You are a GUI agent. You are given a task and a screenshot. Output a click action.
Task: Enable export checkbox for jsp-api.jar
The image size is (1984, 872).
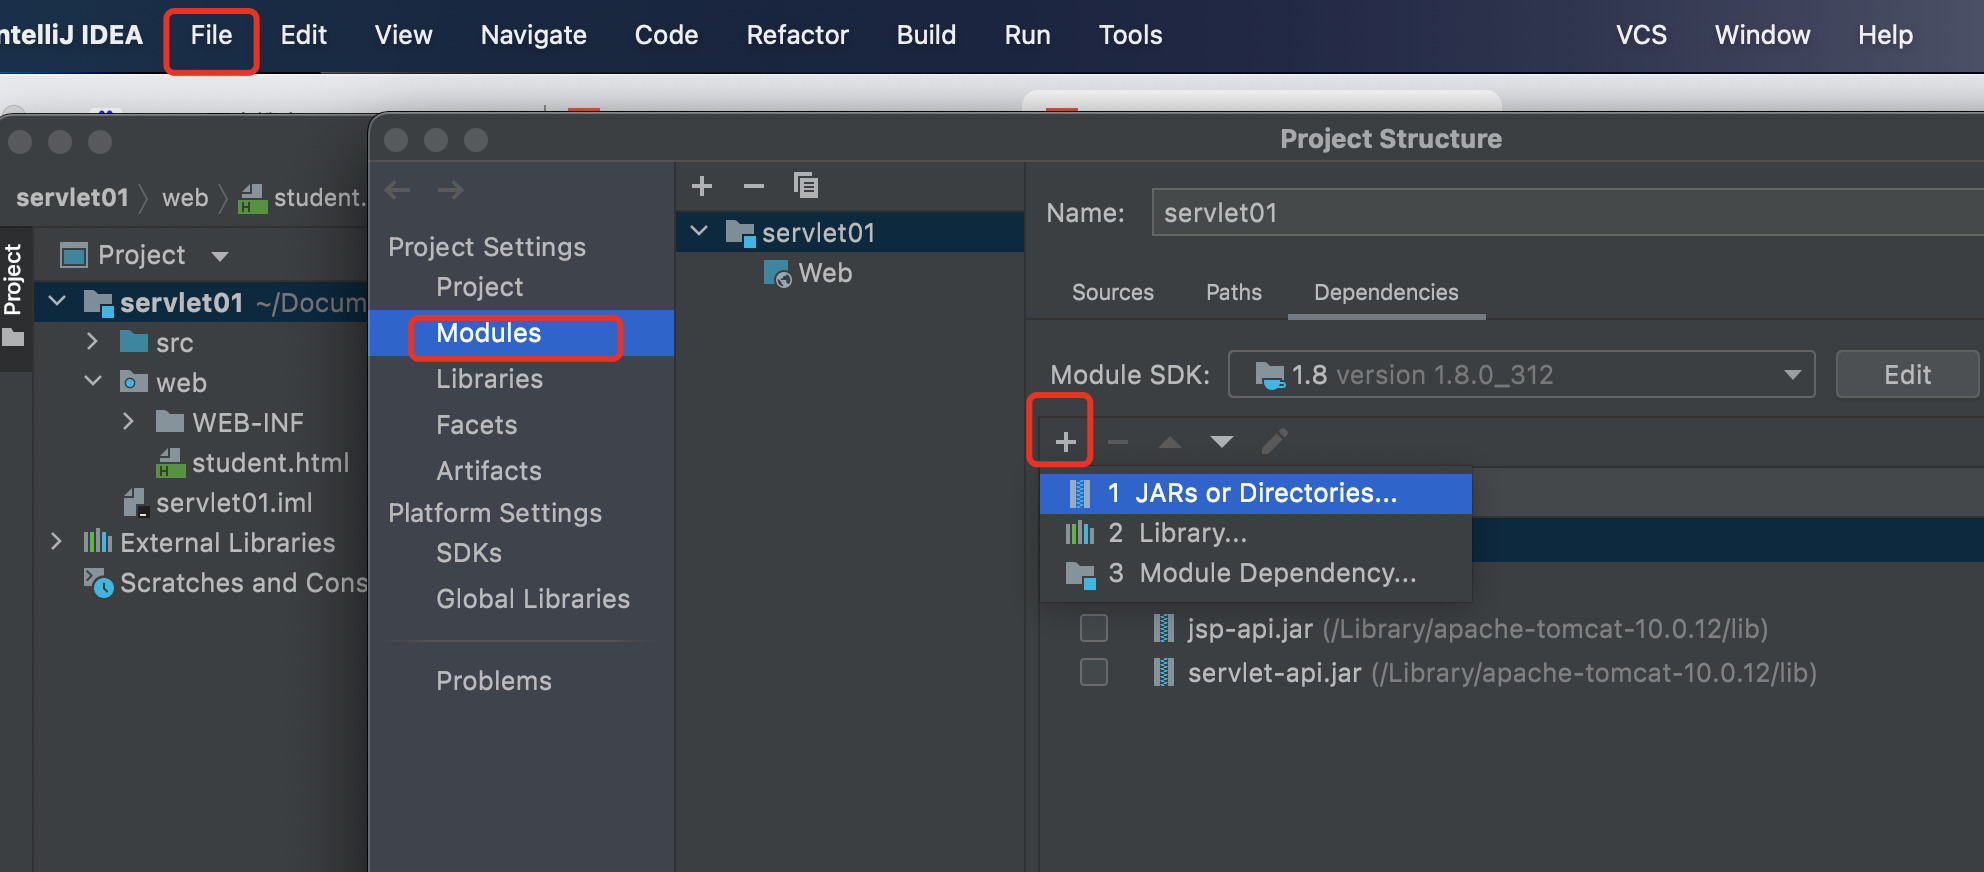click(x=1094, y=628)
